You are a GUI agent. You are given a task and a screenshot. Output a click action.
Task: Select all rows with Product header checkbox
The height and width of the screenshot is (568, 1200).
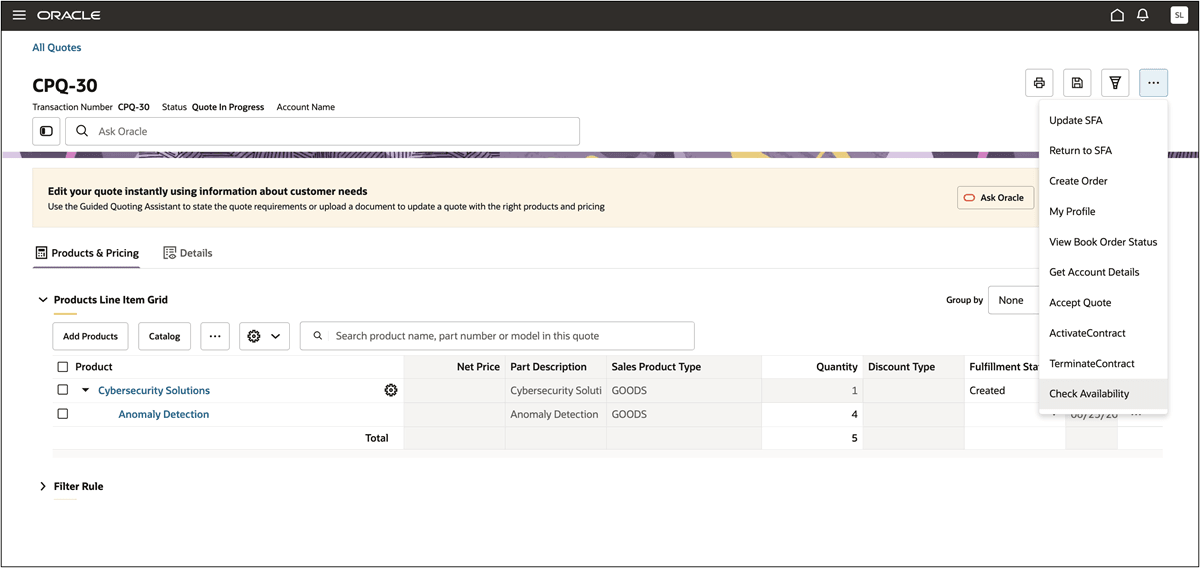(63, 367)
